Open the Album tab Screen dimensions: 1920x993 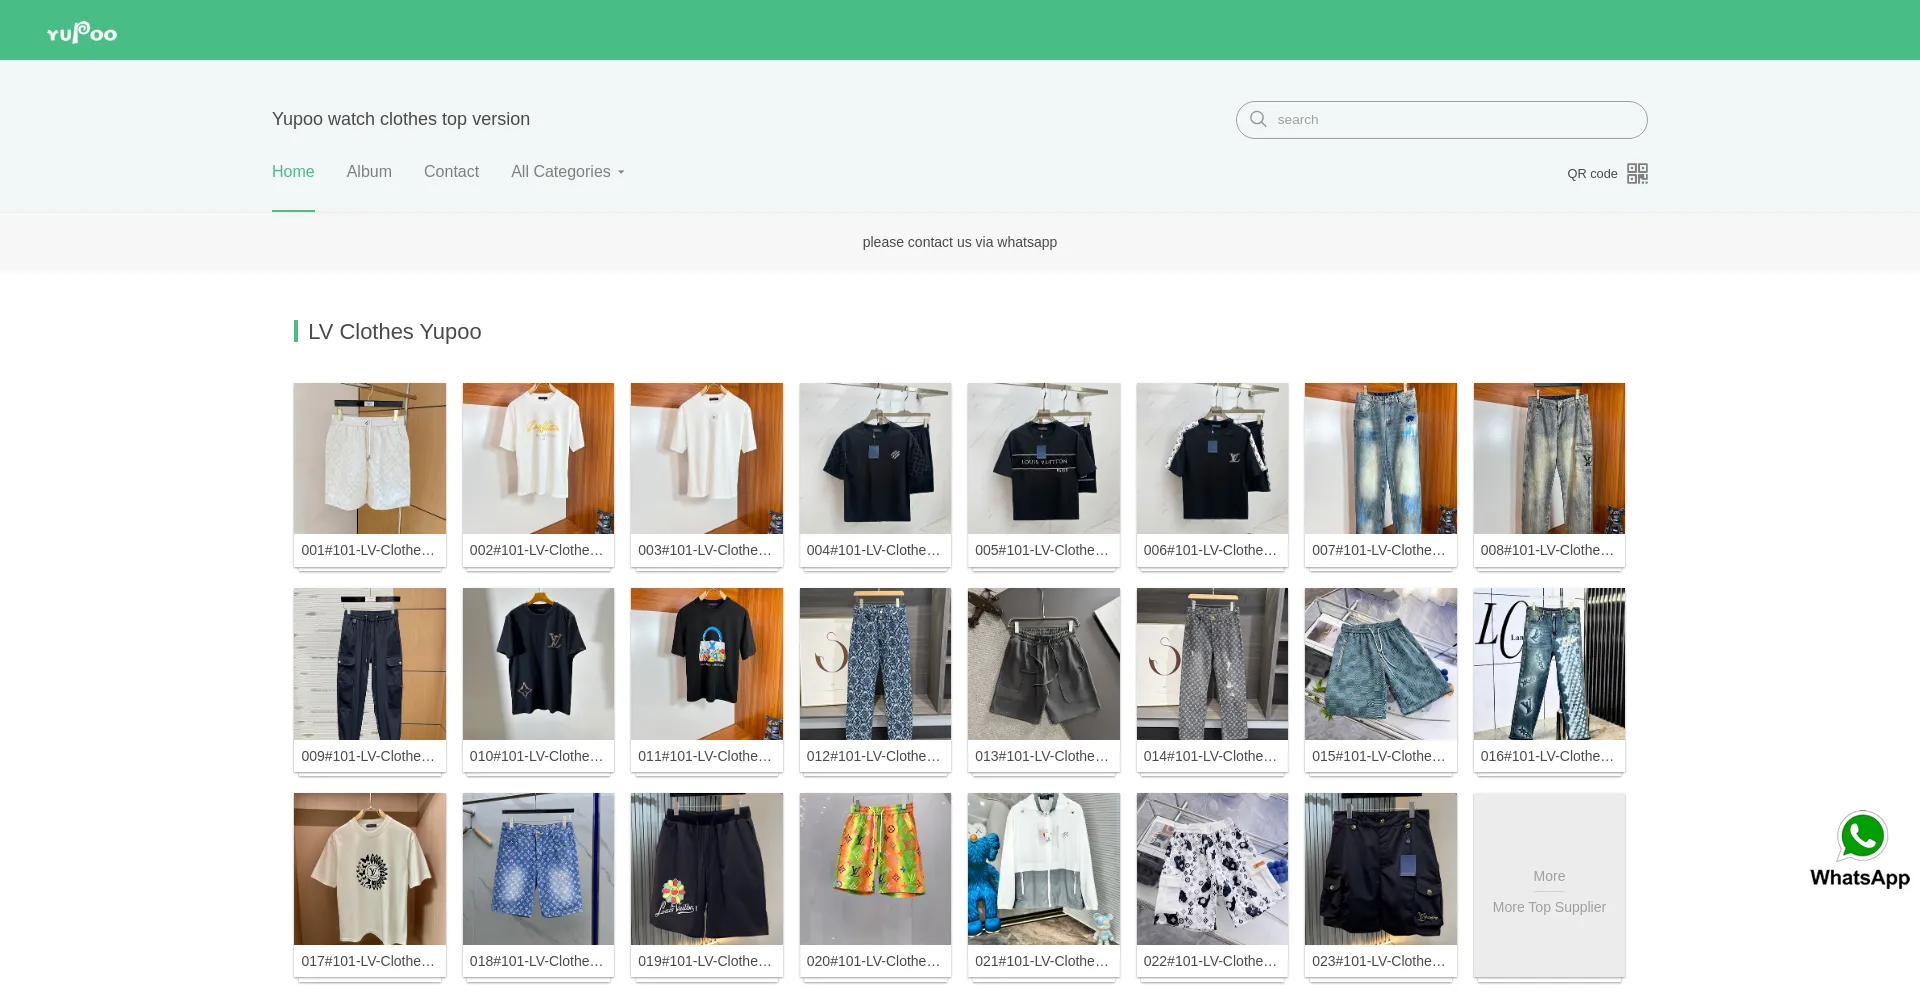pyautogui.click(x=369, y=172)
